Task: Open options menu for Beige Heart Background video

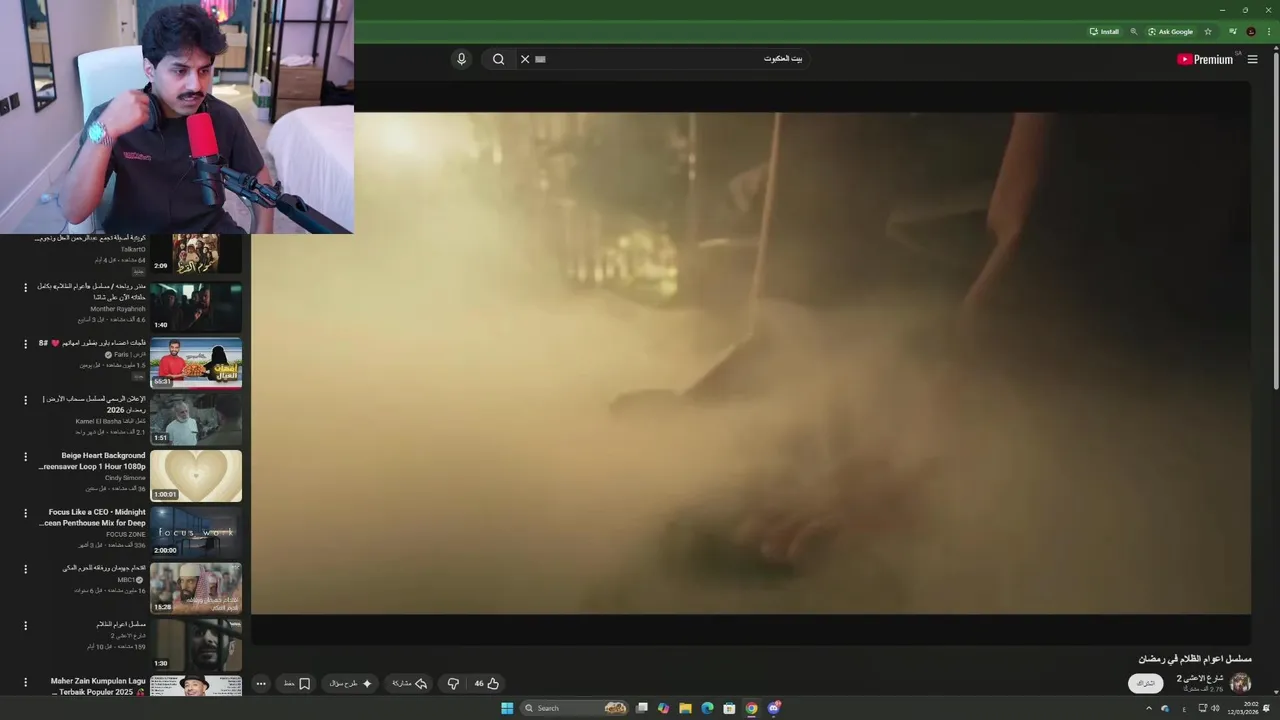Action: (x=26, y=456)
